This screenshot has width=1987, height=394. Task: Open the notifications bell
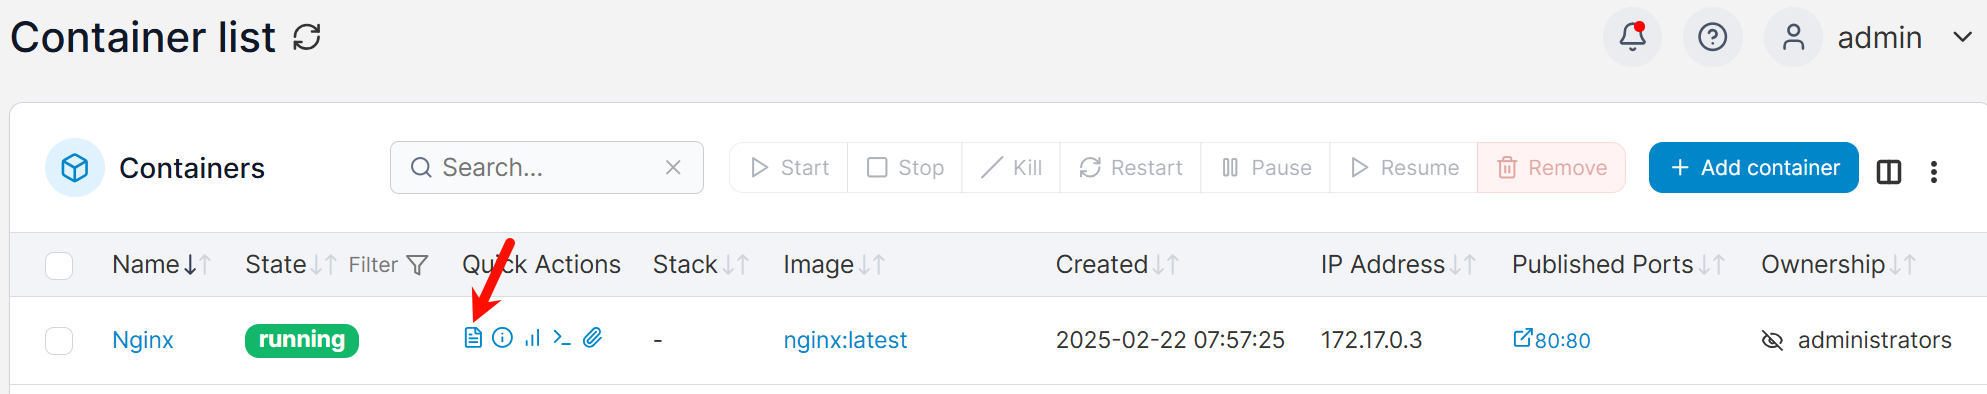click(x=1633, y=37)
